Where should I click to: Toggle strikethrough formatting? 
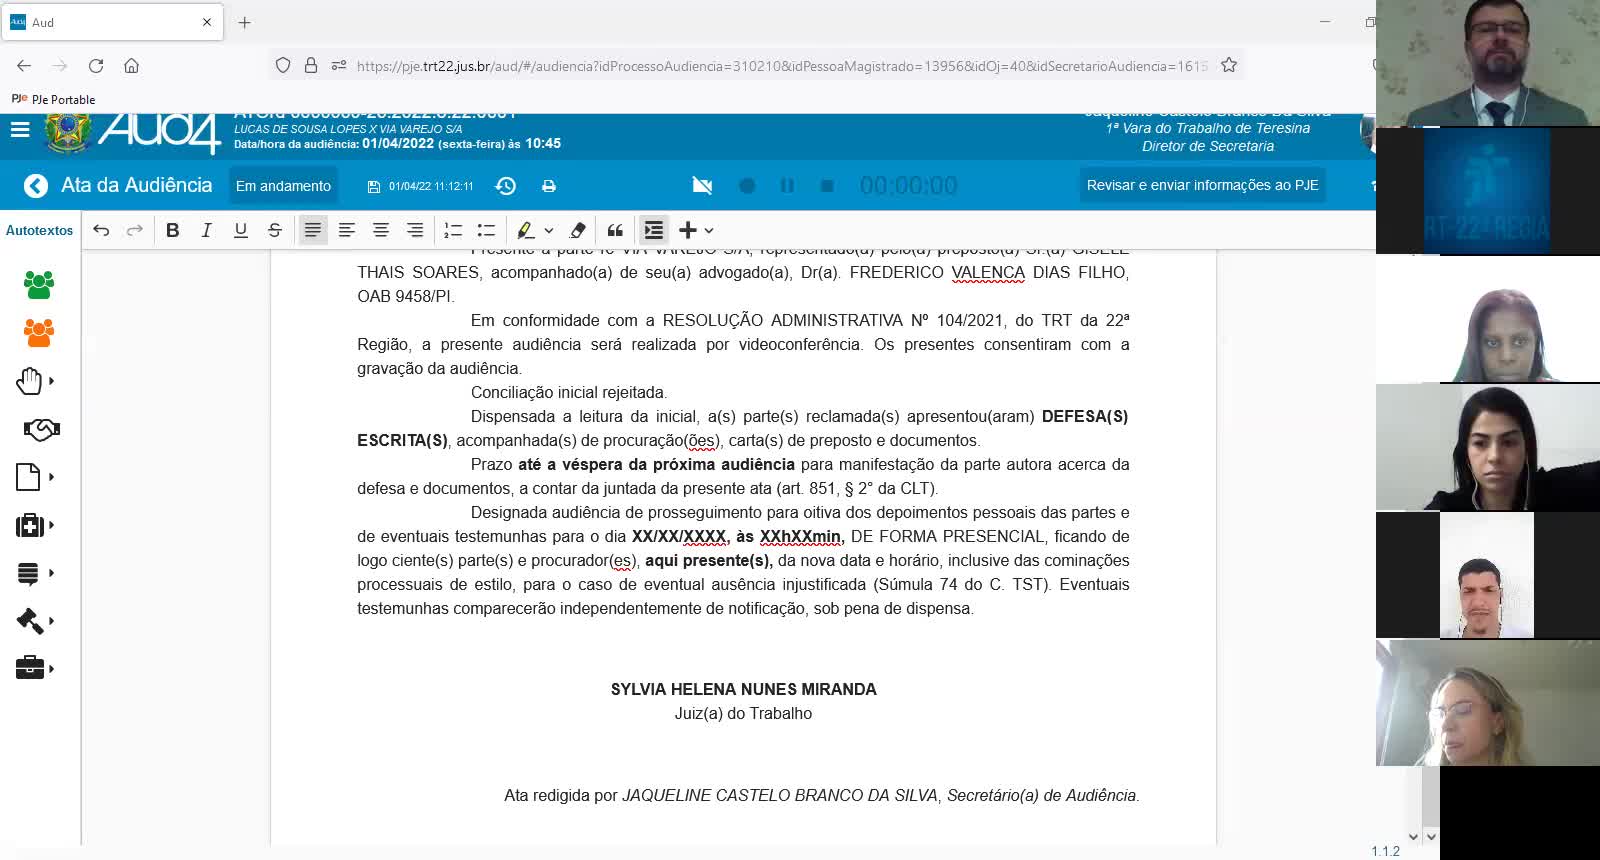(x=274, y=230)
